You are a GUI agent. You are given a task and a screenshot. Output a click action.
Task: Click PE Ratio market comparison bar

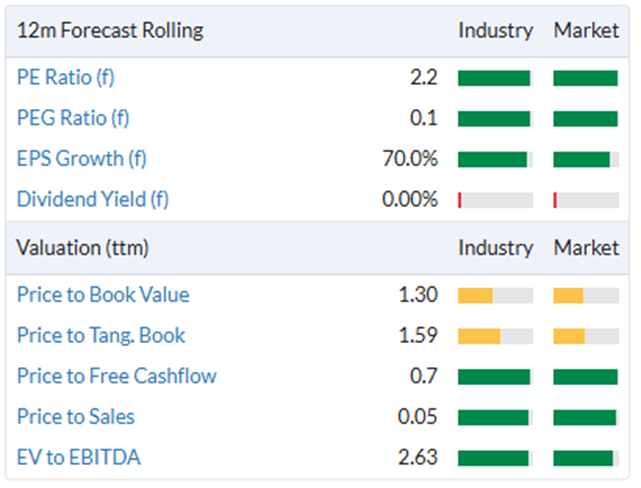point(586,78)
